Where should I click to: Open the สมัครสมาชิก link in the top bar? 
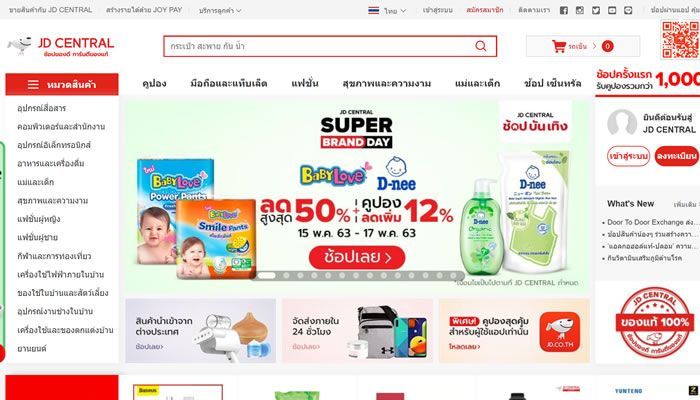pos(484,10)
